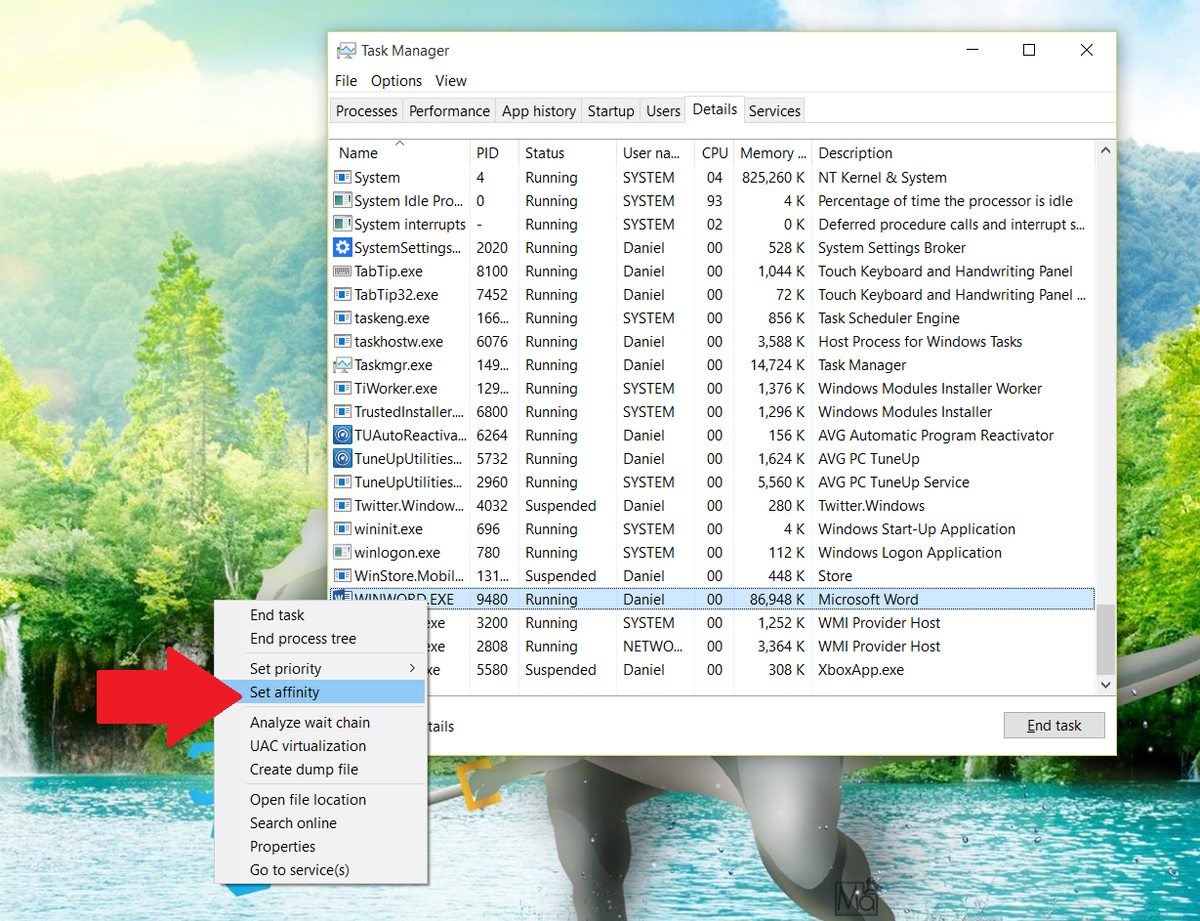Click the System process icon
Image resolution: width=1200 pixels, height=921 pixels.
click(x=343, y=177)
